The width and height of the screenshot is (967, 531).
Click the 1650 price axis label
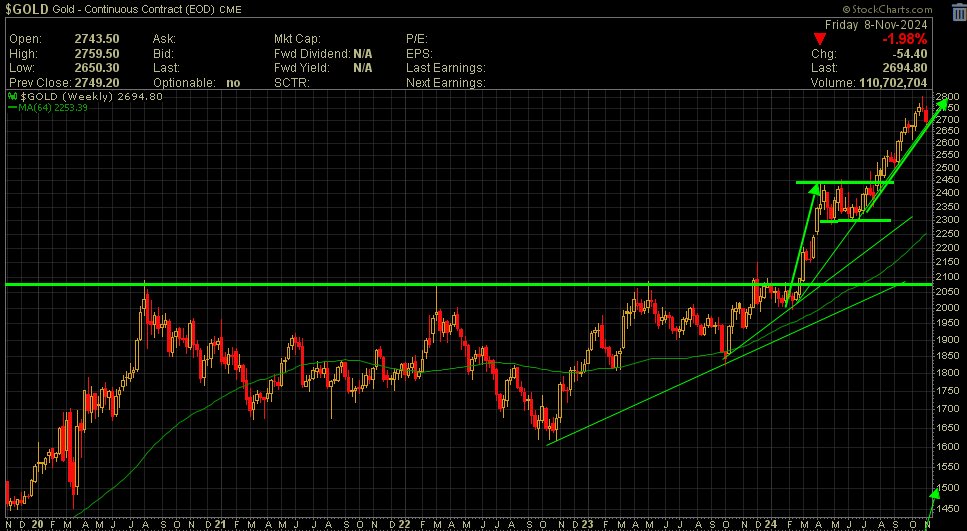(948, 426)
